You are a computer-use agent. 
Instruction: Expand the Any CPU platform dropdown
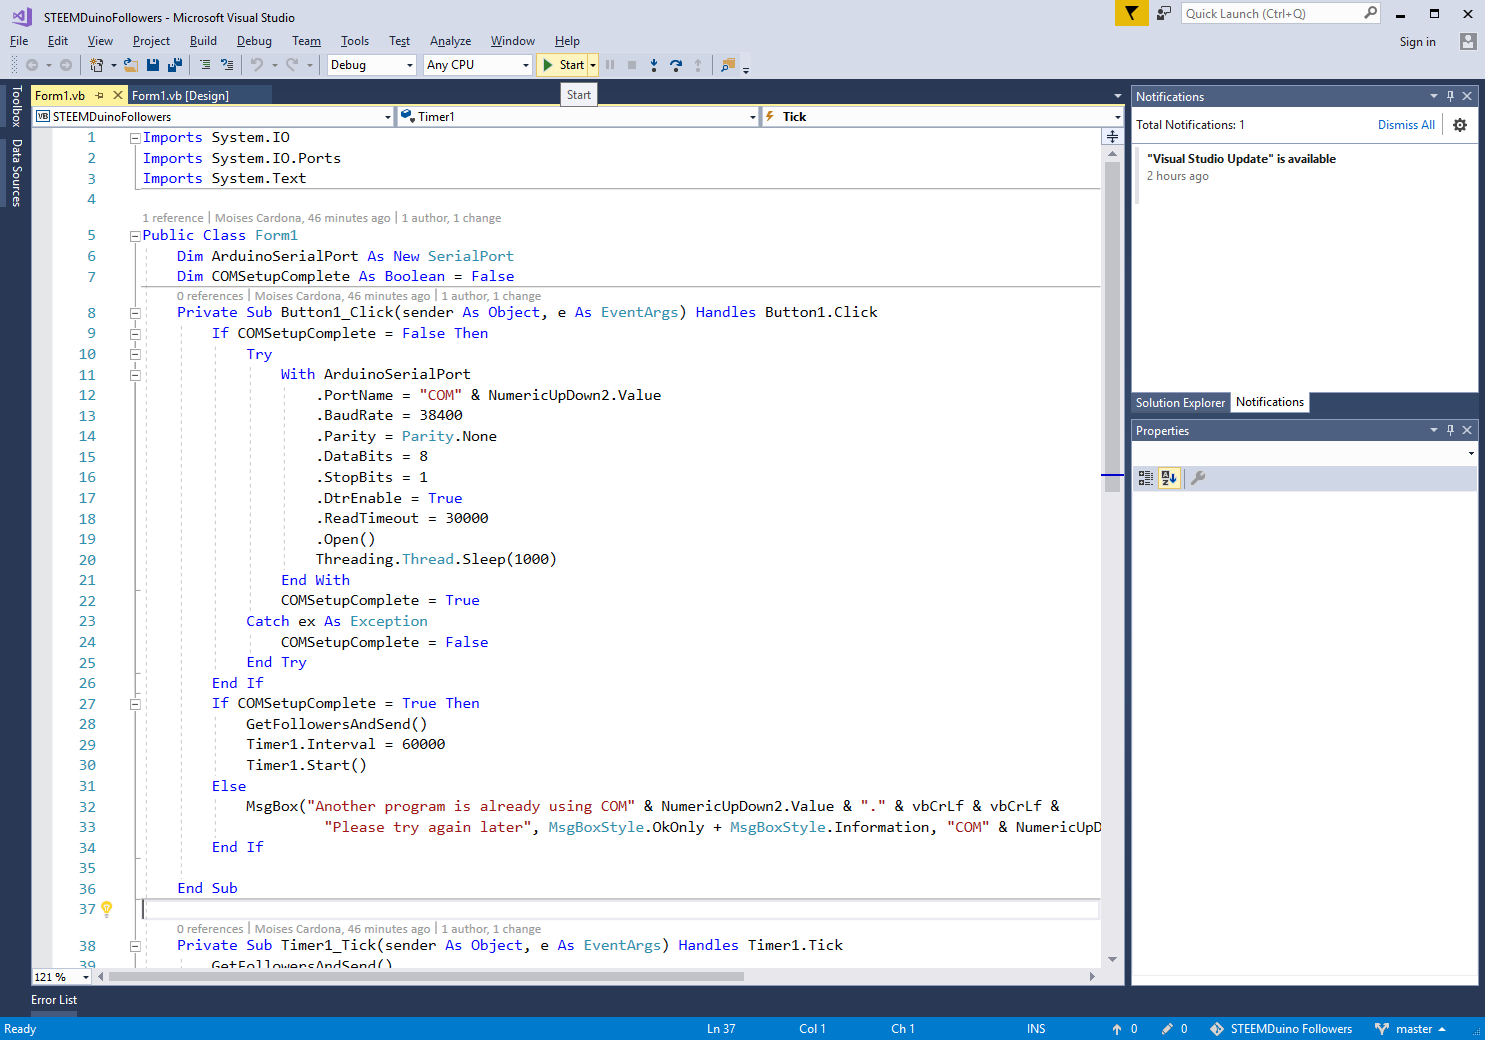[x=477, y=65]
